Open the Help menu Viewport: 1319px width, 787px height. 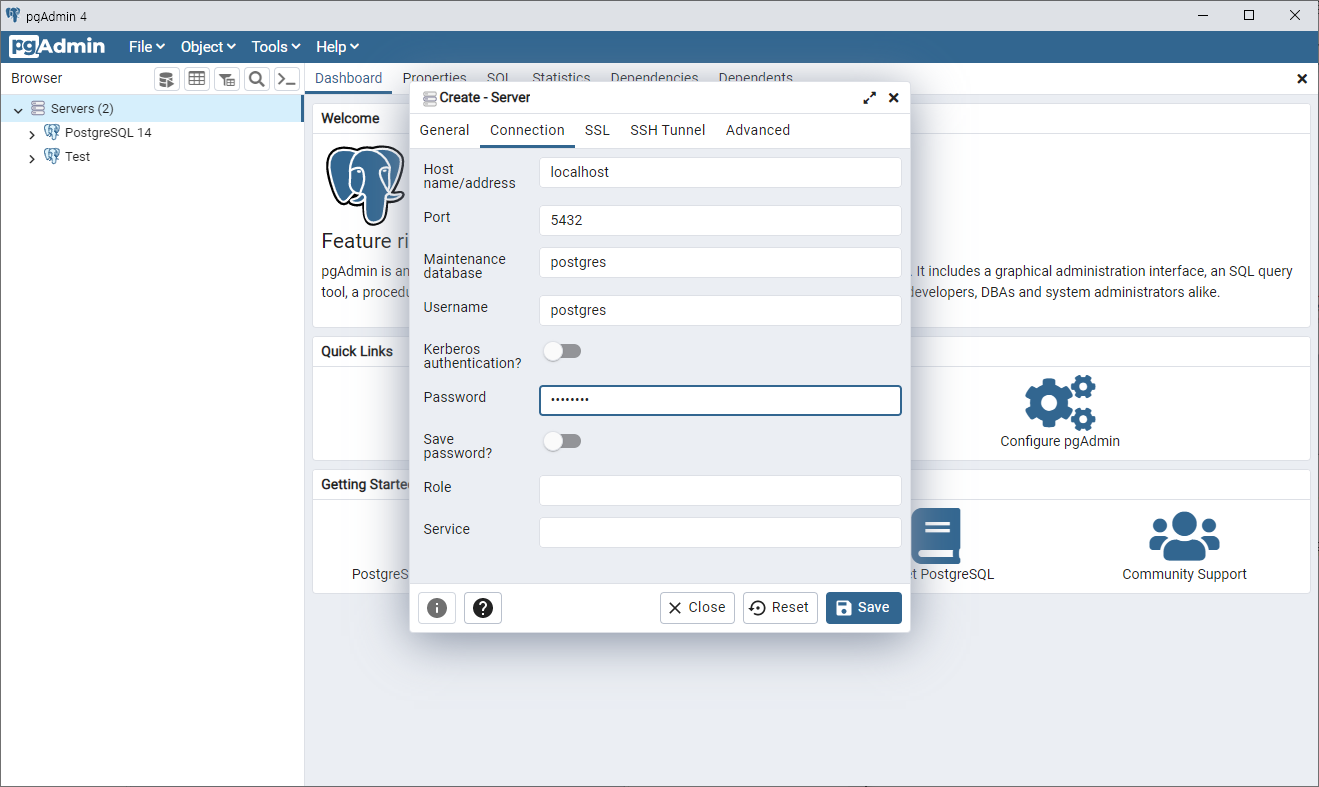tap(337, 47)
